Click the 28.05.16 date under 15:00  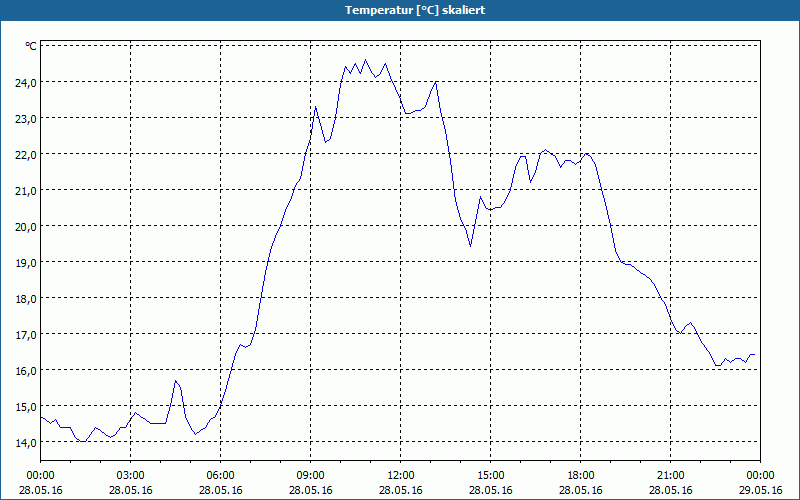pos(491,490)
